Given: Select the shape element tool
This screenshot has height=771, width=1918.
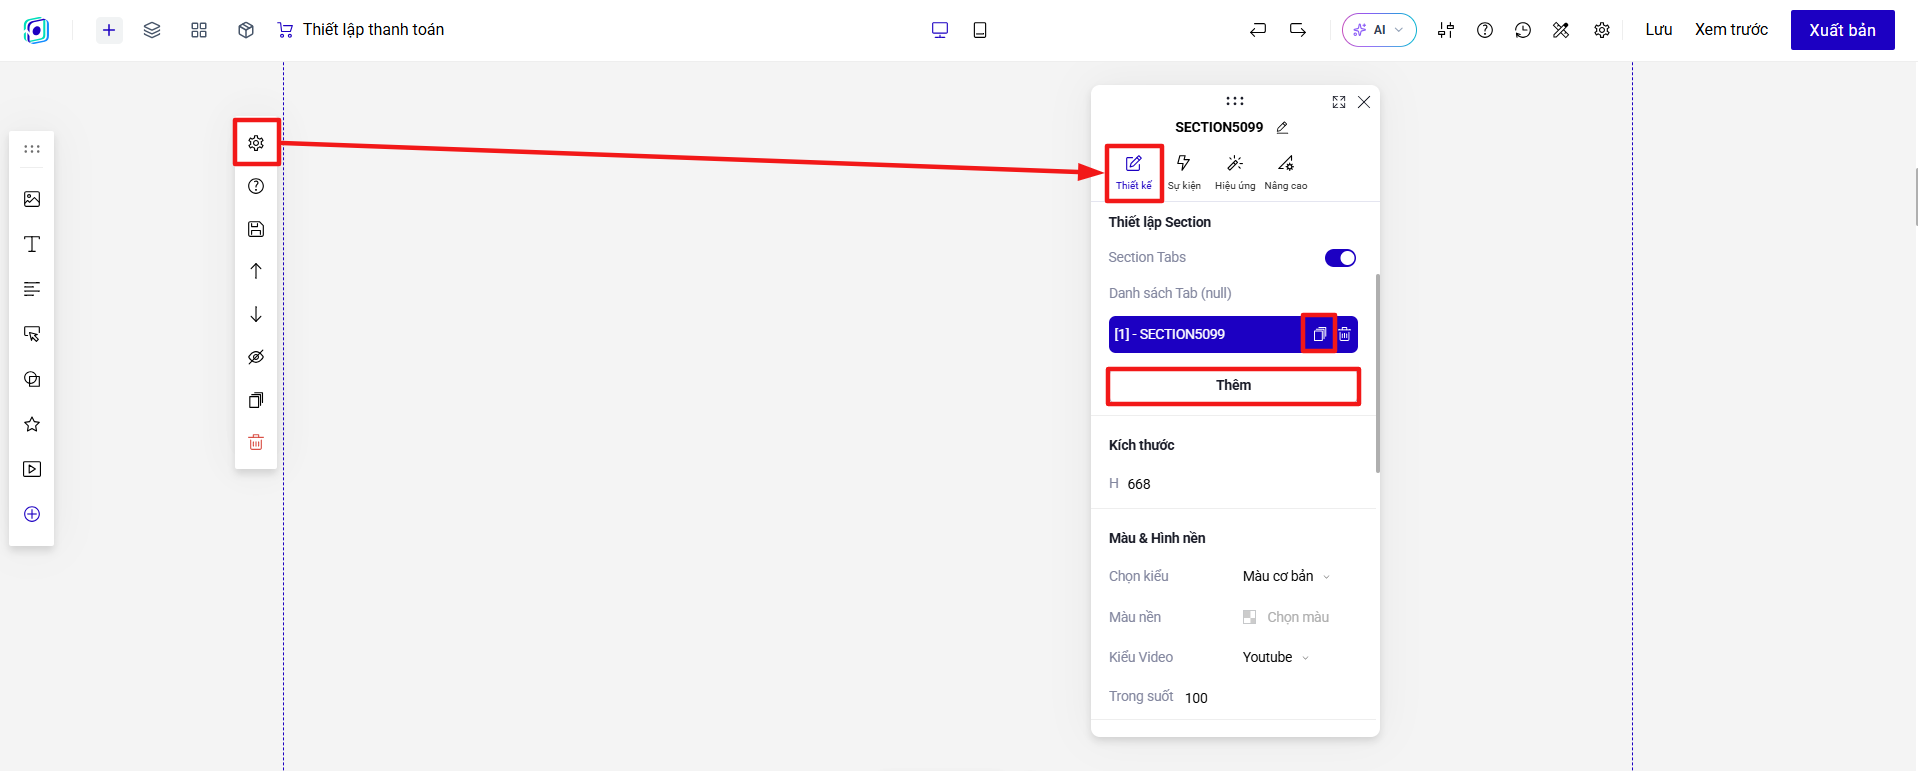Looking at the screenshot, I should 32,379.
